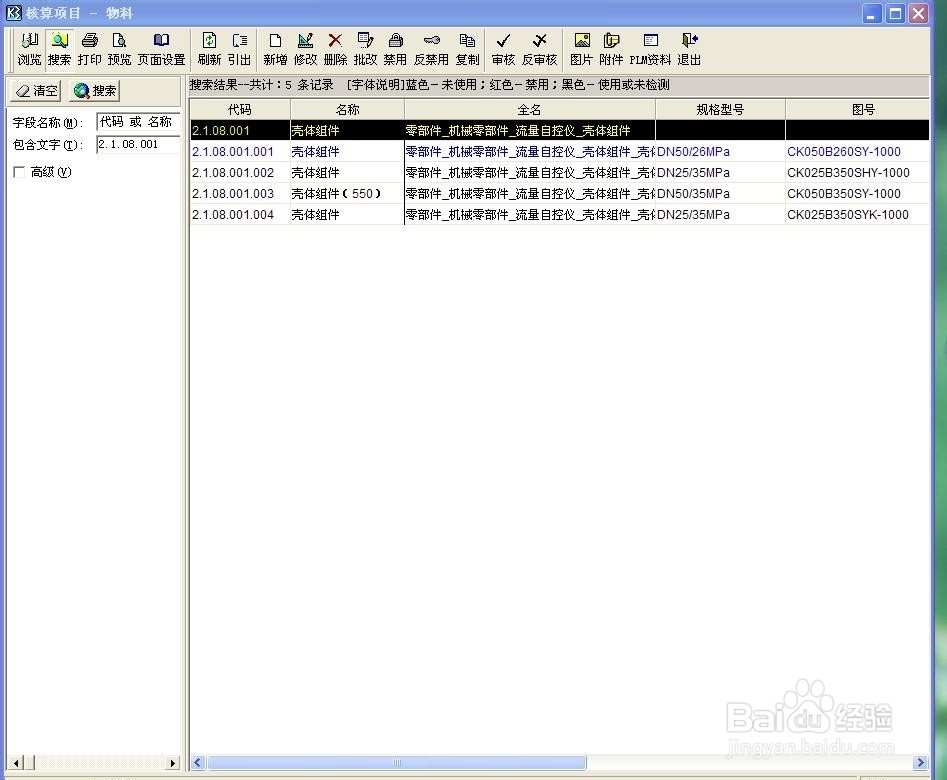Select row 2.1.08.001.002
Image resolution: width=947 pixels, height=780 pixels.
[559, 173]
